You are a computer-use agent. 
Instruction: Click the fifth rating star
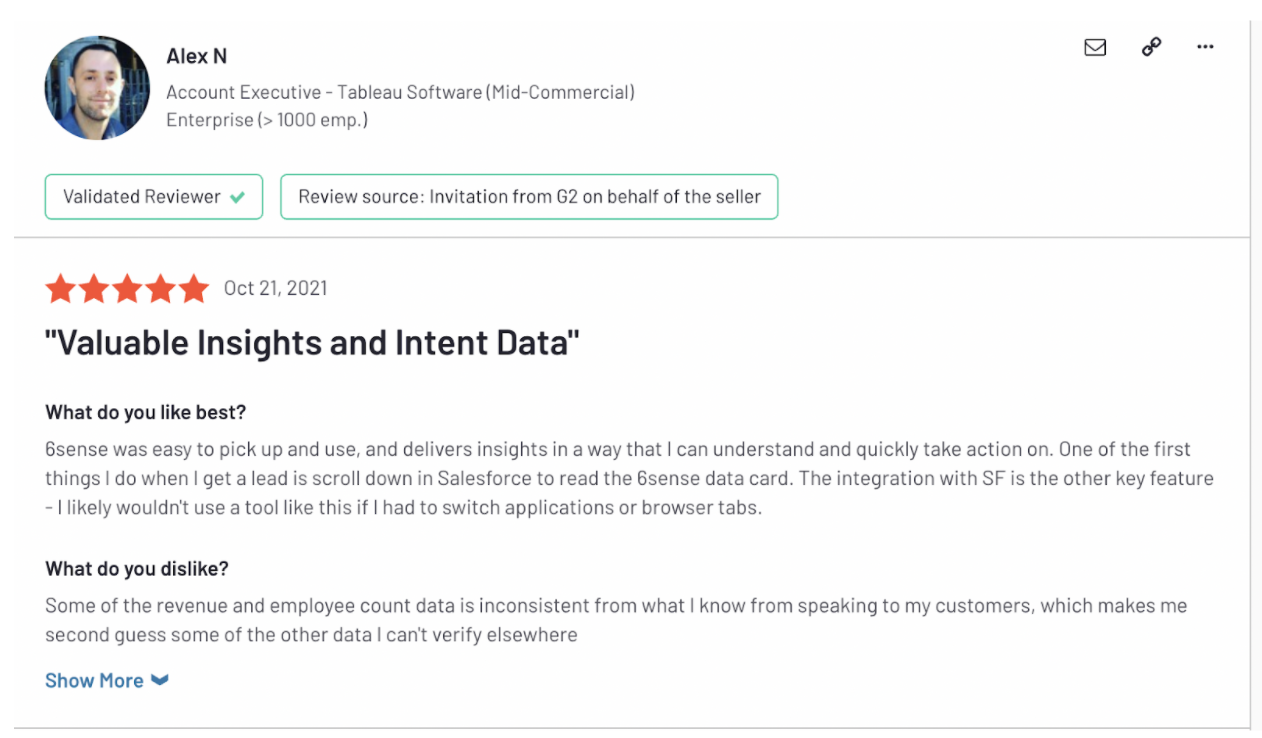click(x=193, y=289)
